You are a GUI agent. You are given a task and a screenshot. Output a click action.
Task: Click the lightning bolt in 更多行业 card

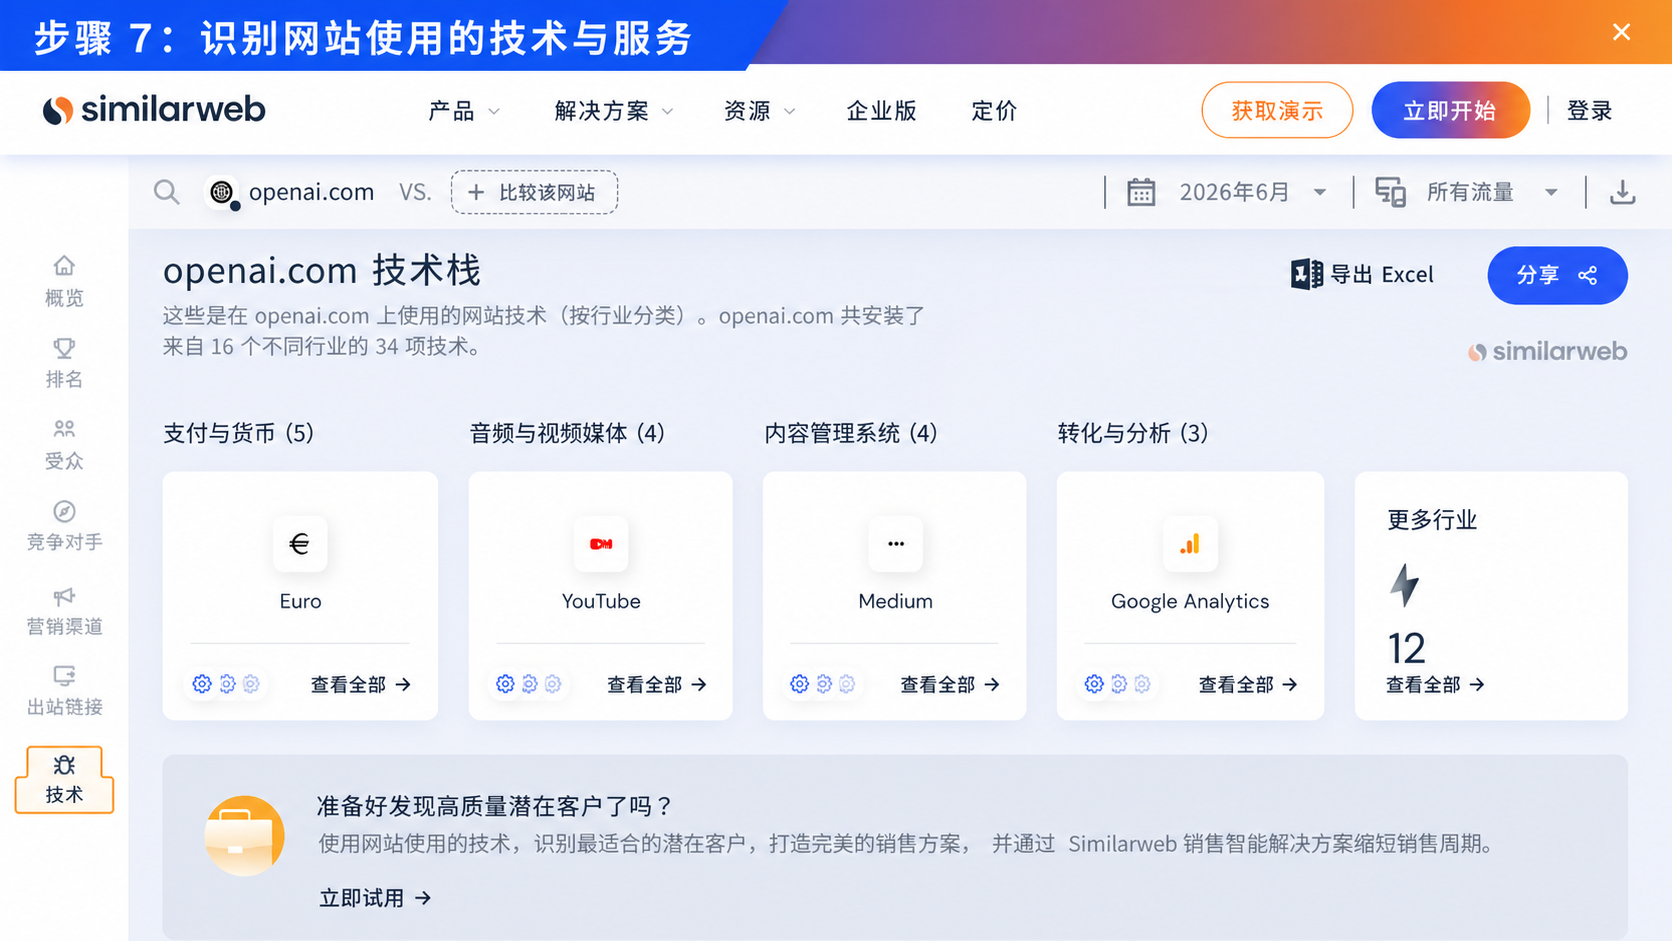coord(1405,585)
